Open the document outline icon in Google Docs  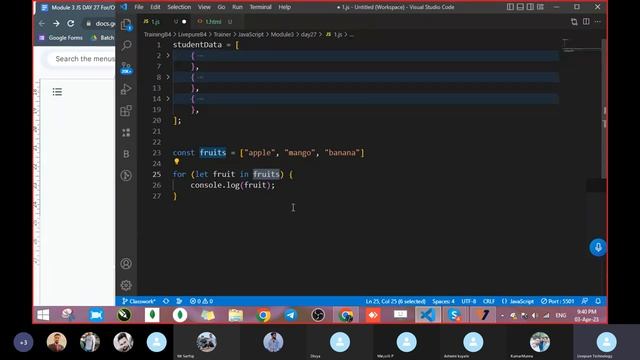point(57,92)
